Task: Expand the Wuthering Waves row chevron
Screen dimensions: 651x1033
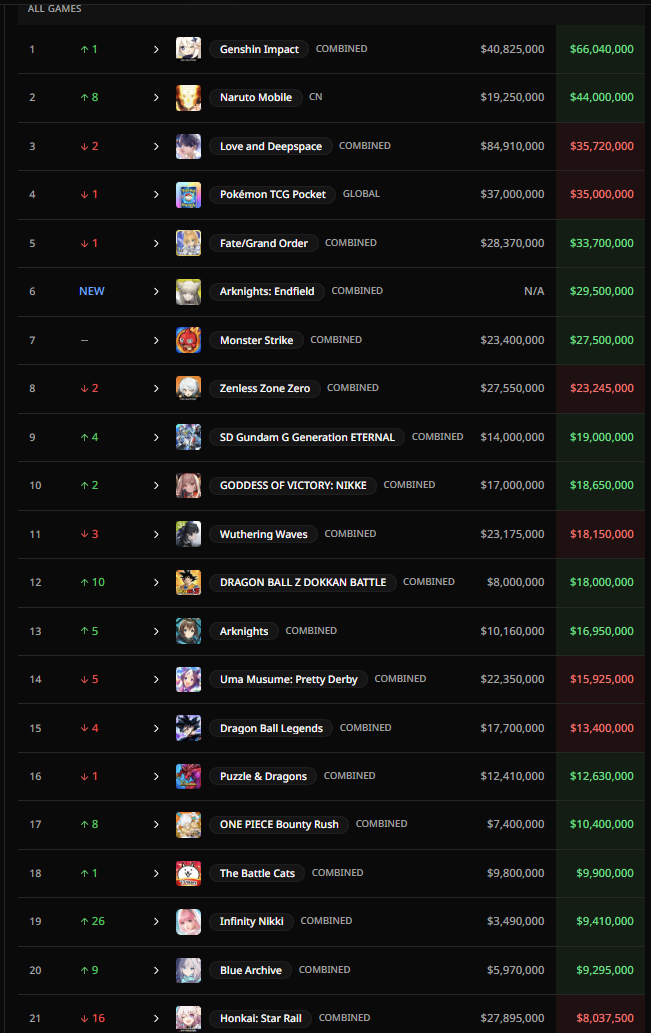Action: (156, 534)
